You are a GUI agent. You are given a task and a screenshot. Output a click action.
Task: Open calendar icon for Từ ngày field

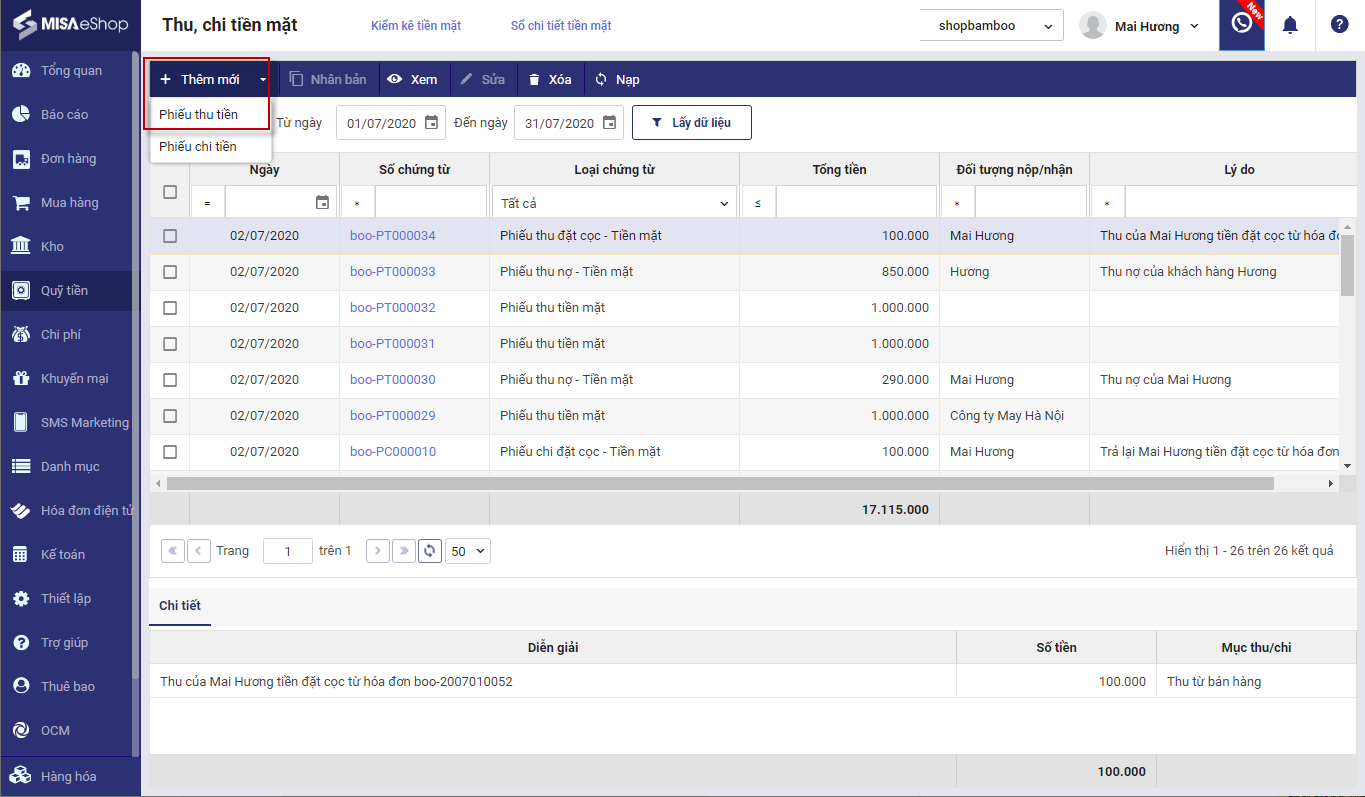431,123
